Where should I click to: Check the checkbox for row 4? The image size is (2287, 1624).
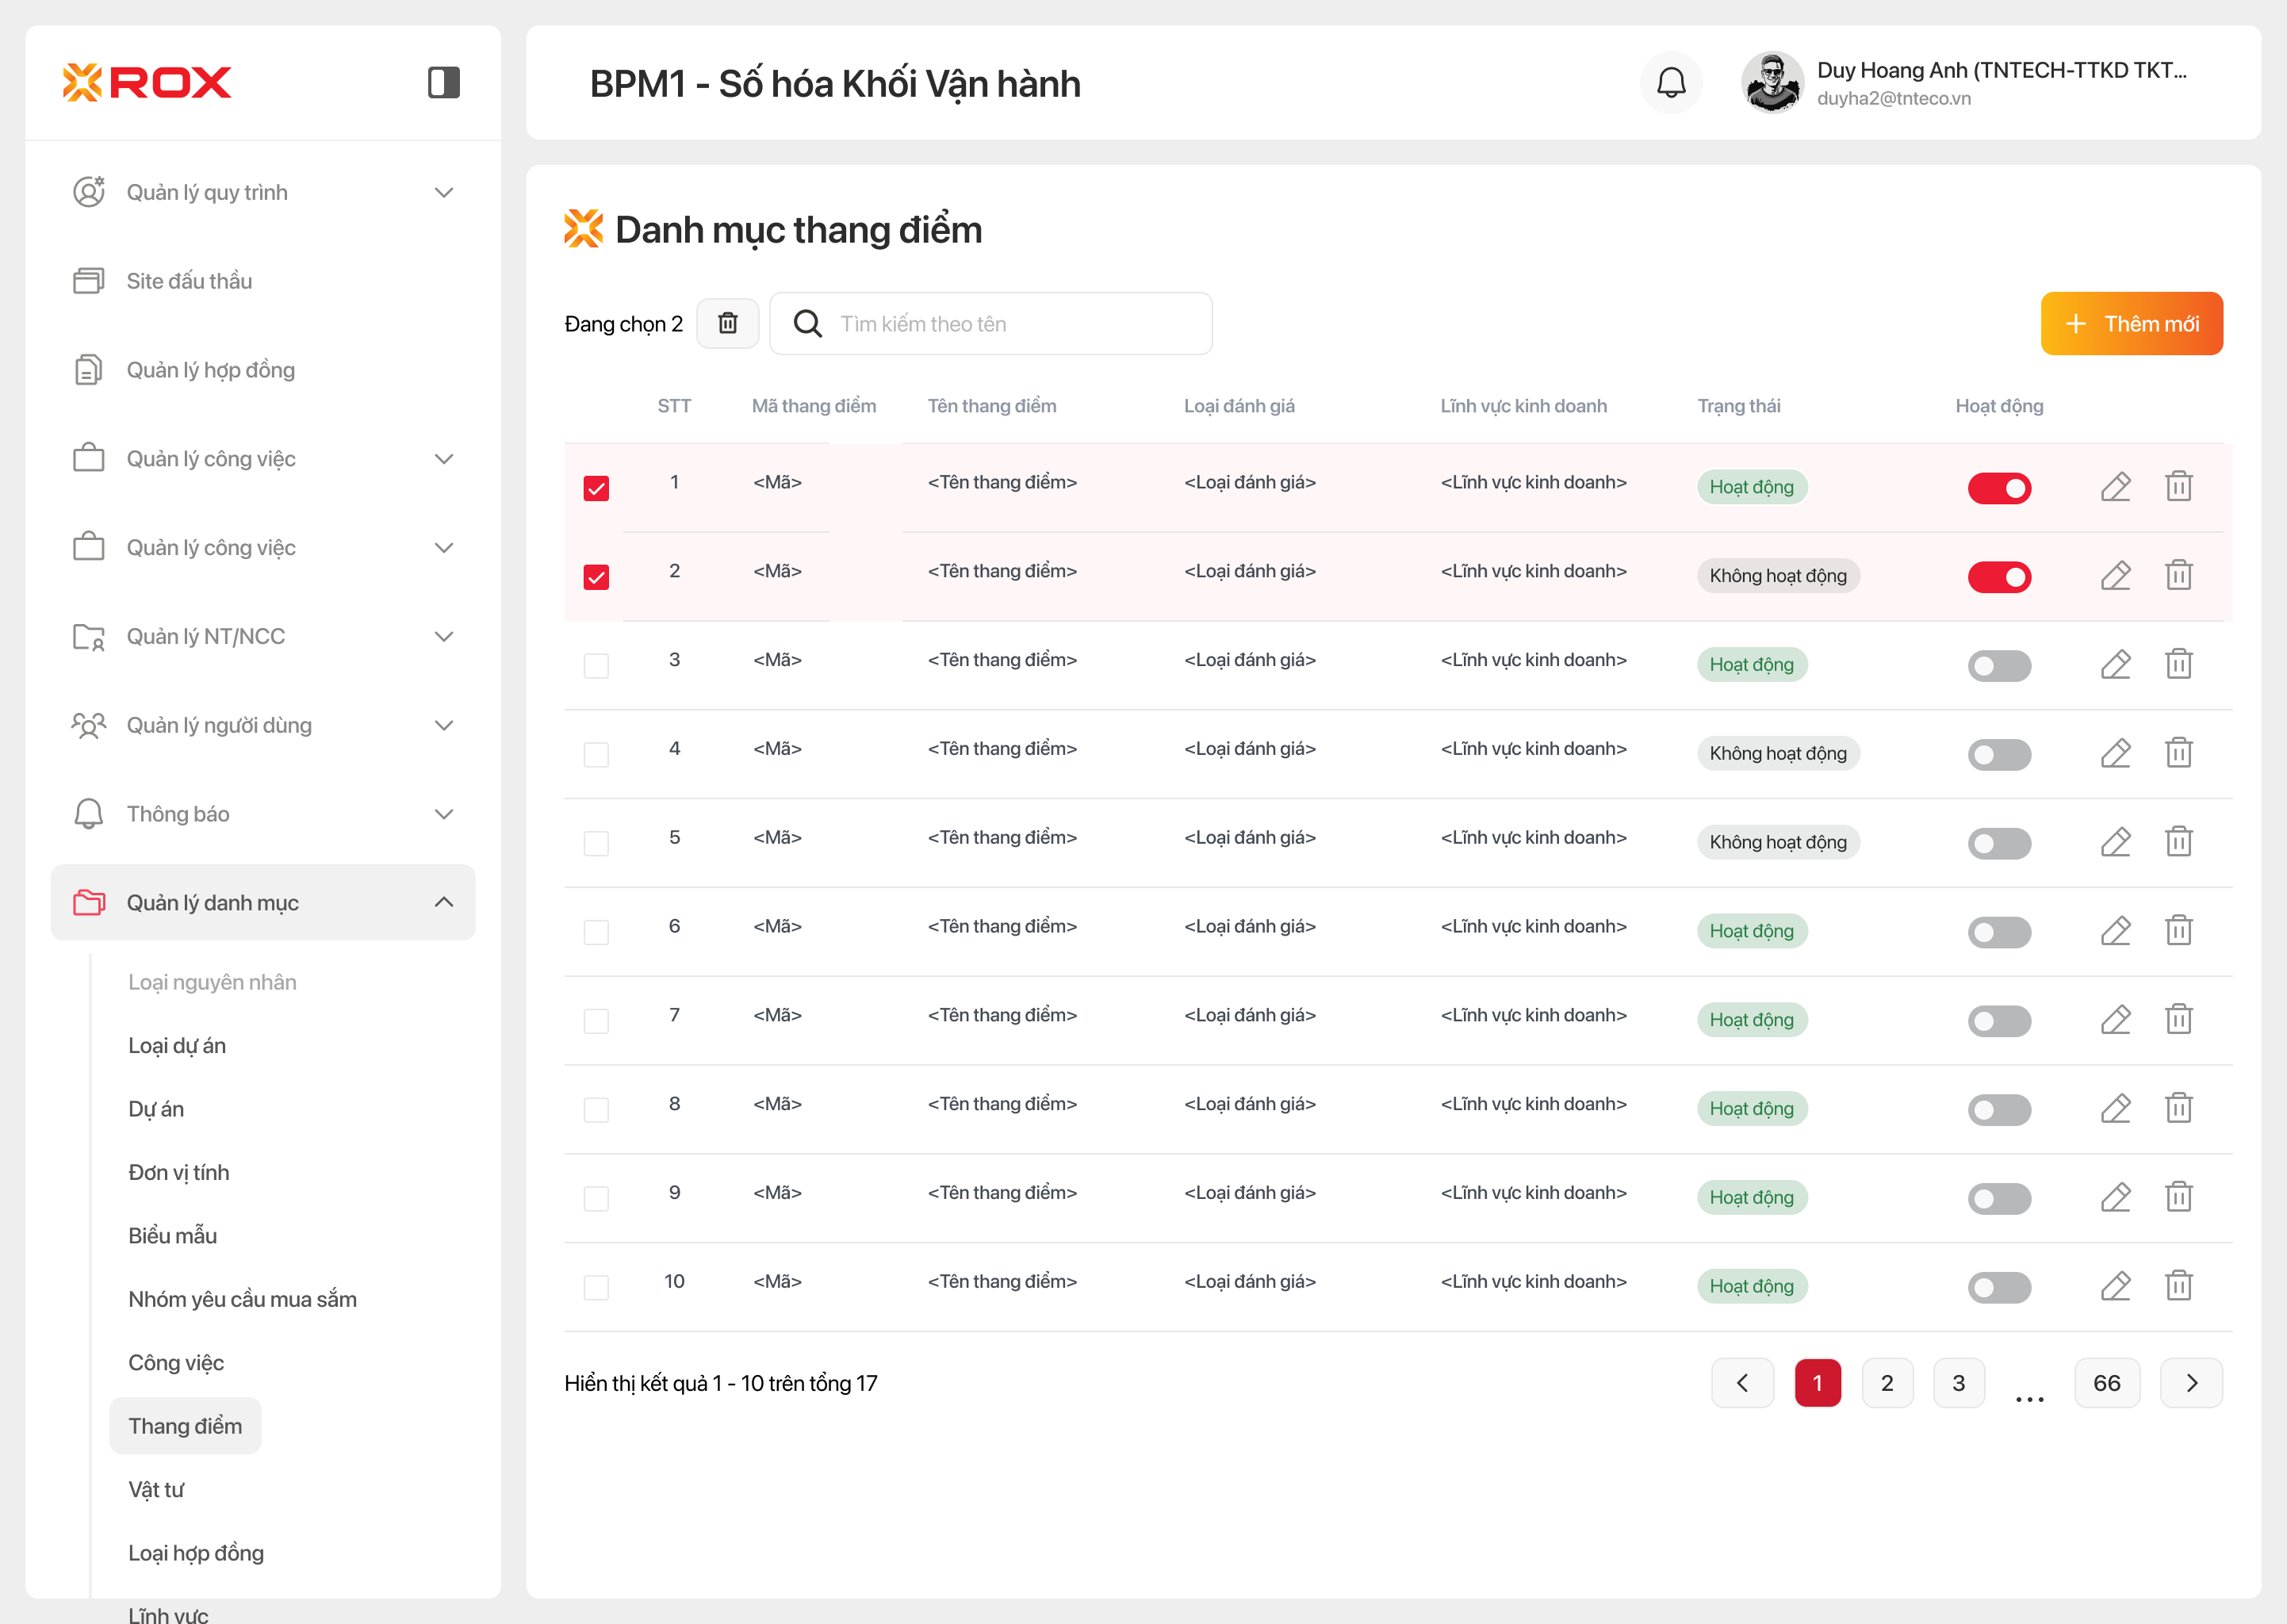coord(596,754)
